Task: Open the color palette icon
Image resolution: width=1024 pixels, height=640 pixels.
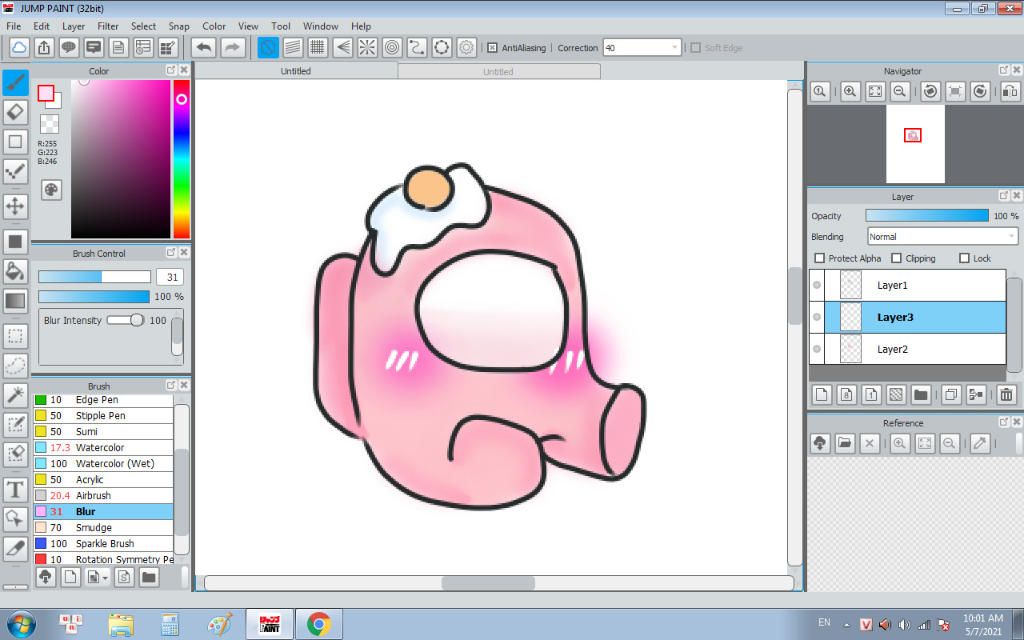Action: pos(51,190)
